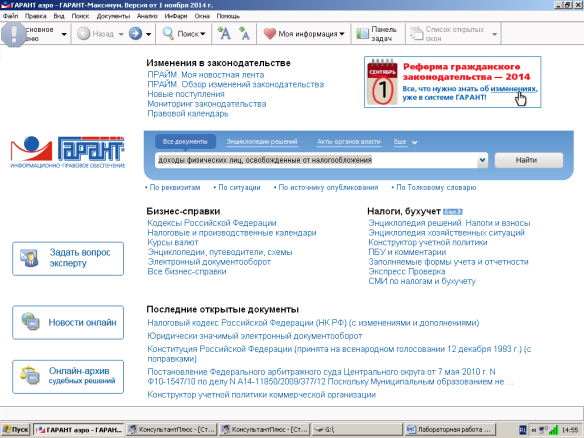Open Все бизнес-справки link
Image resolution: width=584 pixels, height=438 pixels.
[187, 272]
